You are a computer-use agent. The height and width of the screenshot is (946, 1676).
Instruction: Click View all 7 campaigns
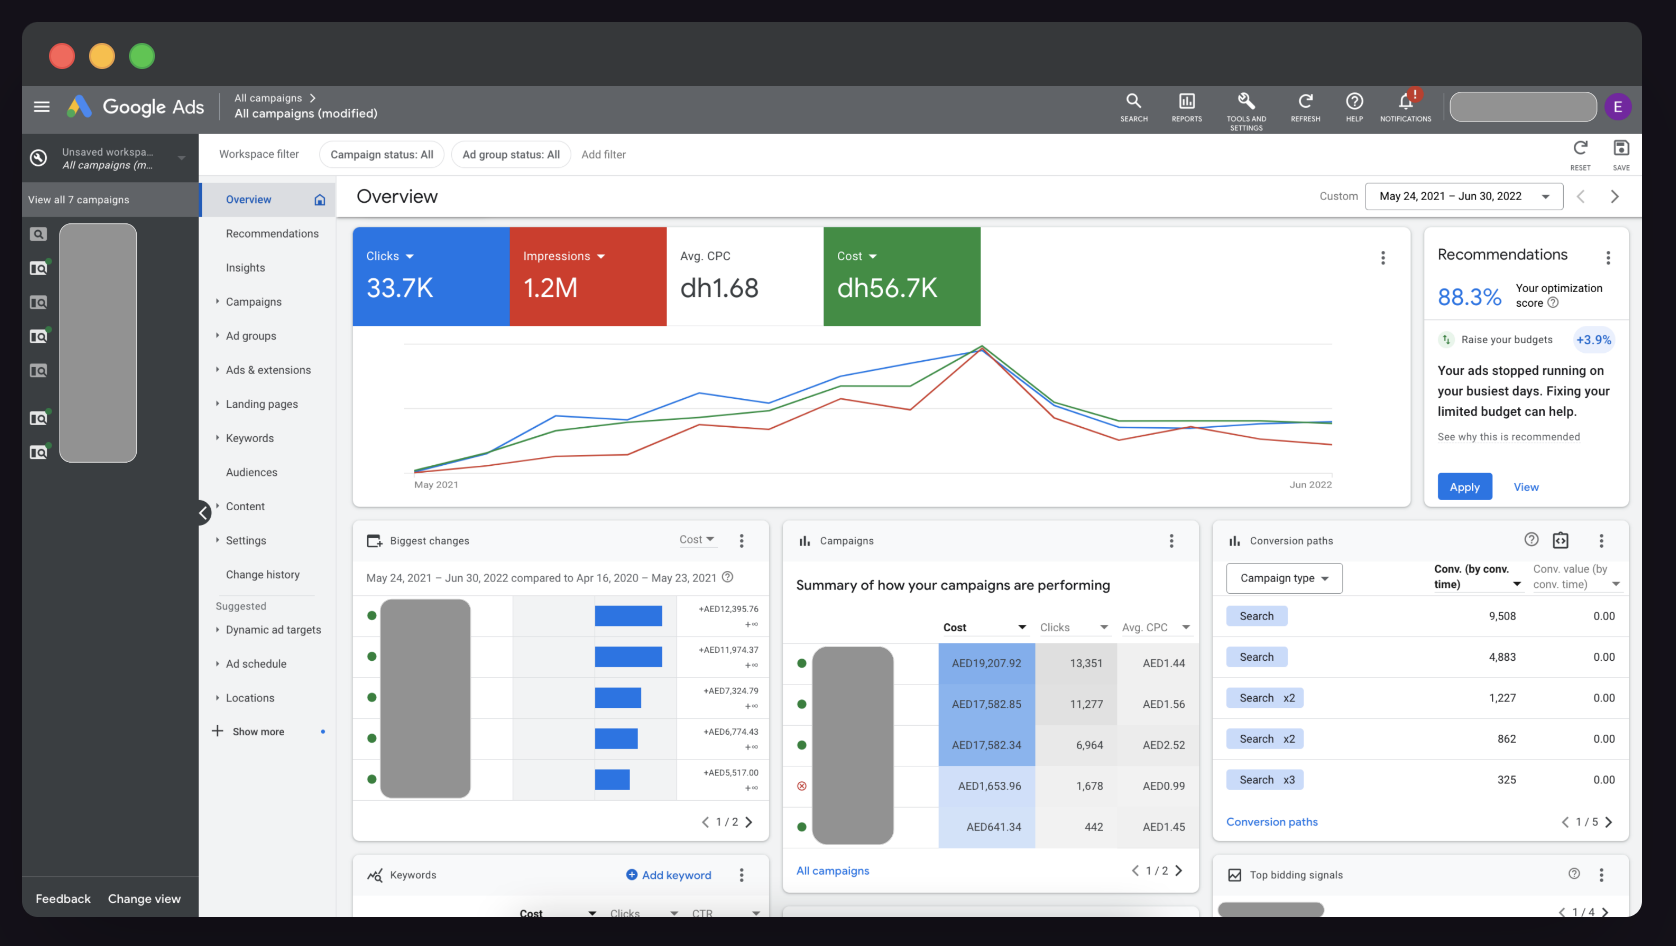click(x=79, y=200)
